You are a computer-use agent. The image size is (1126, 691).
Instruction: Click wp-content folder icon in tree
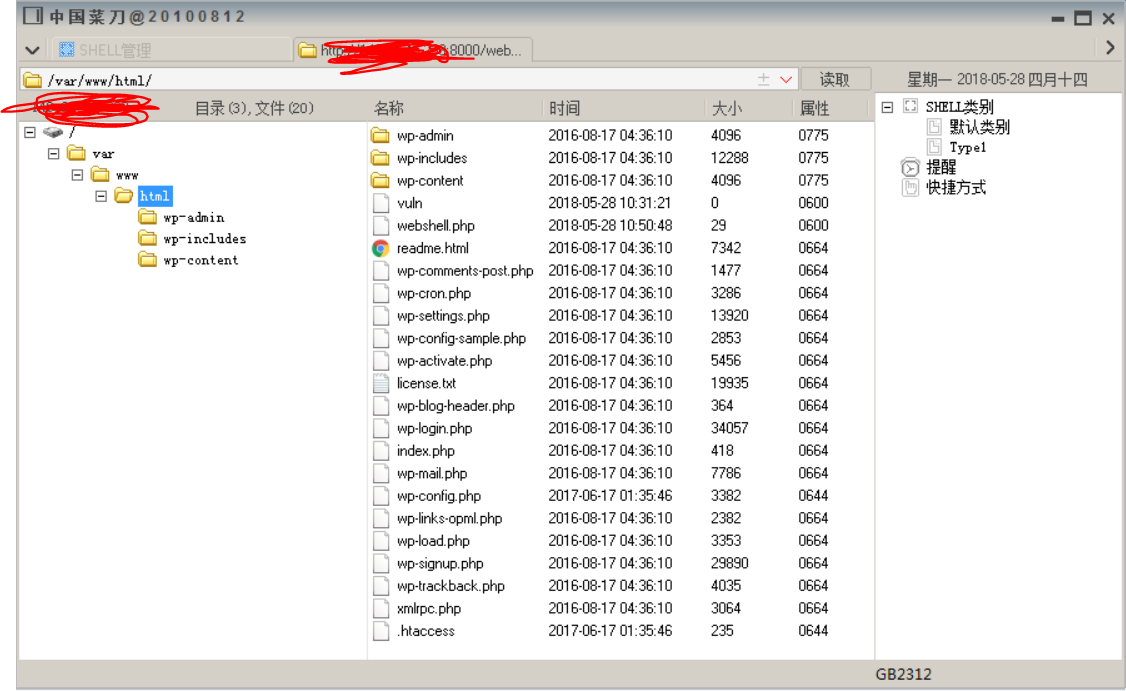pyautogui.click(x=147, y=259)
